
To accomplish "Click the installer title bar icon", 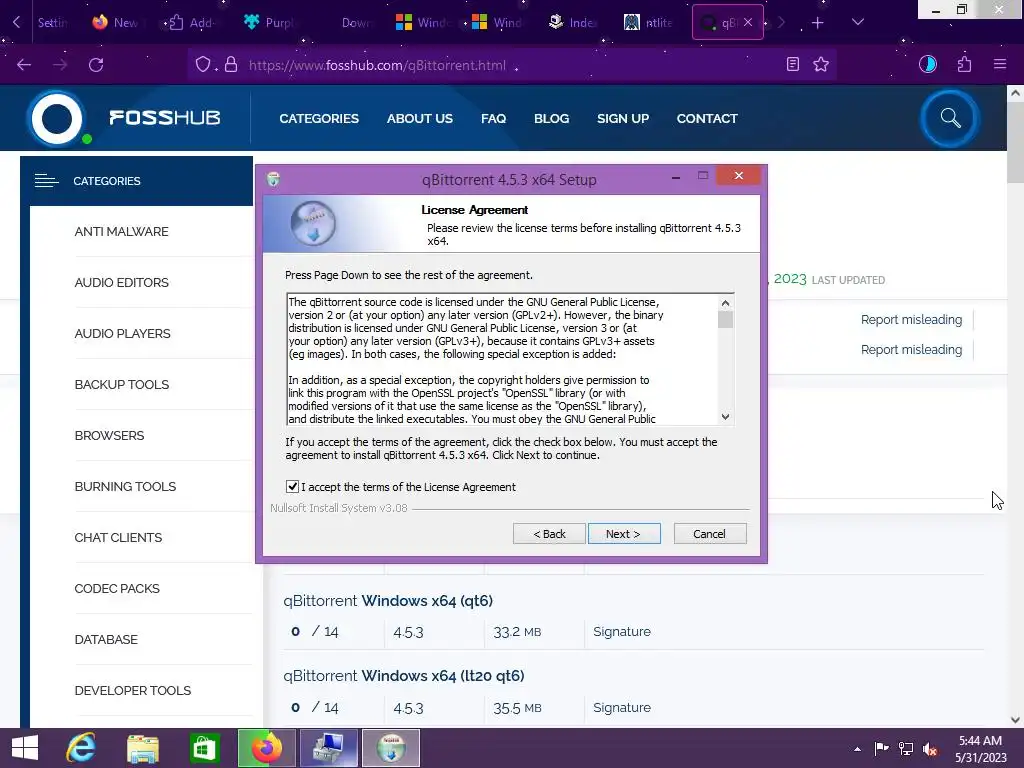I will (274, 179).
